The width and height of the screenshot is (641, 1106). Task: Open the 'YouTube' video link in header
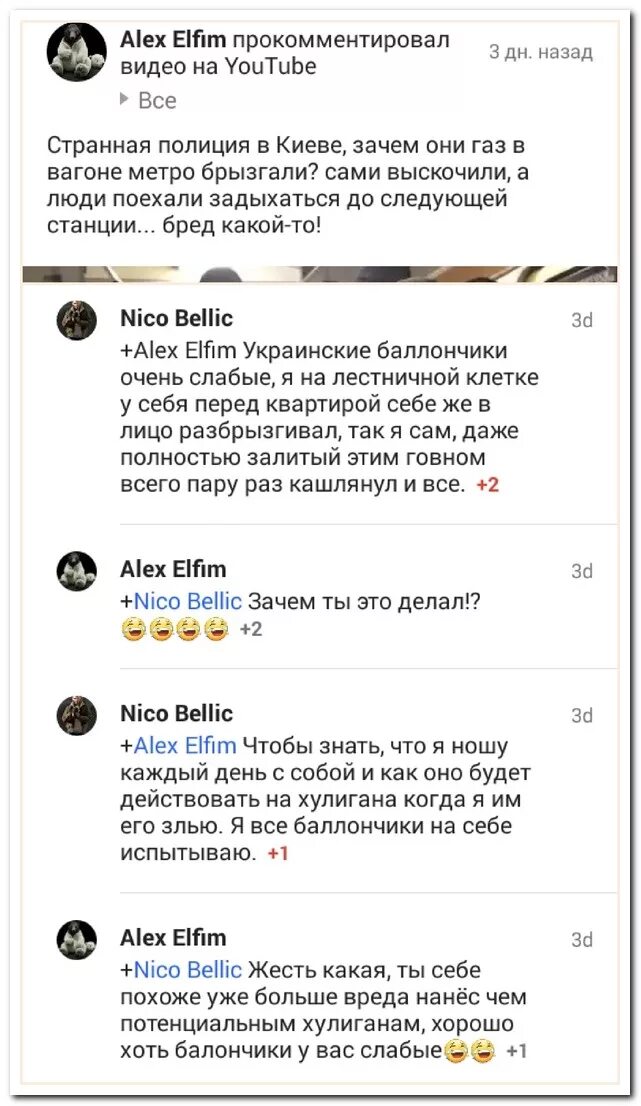pos(271,67)
